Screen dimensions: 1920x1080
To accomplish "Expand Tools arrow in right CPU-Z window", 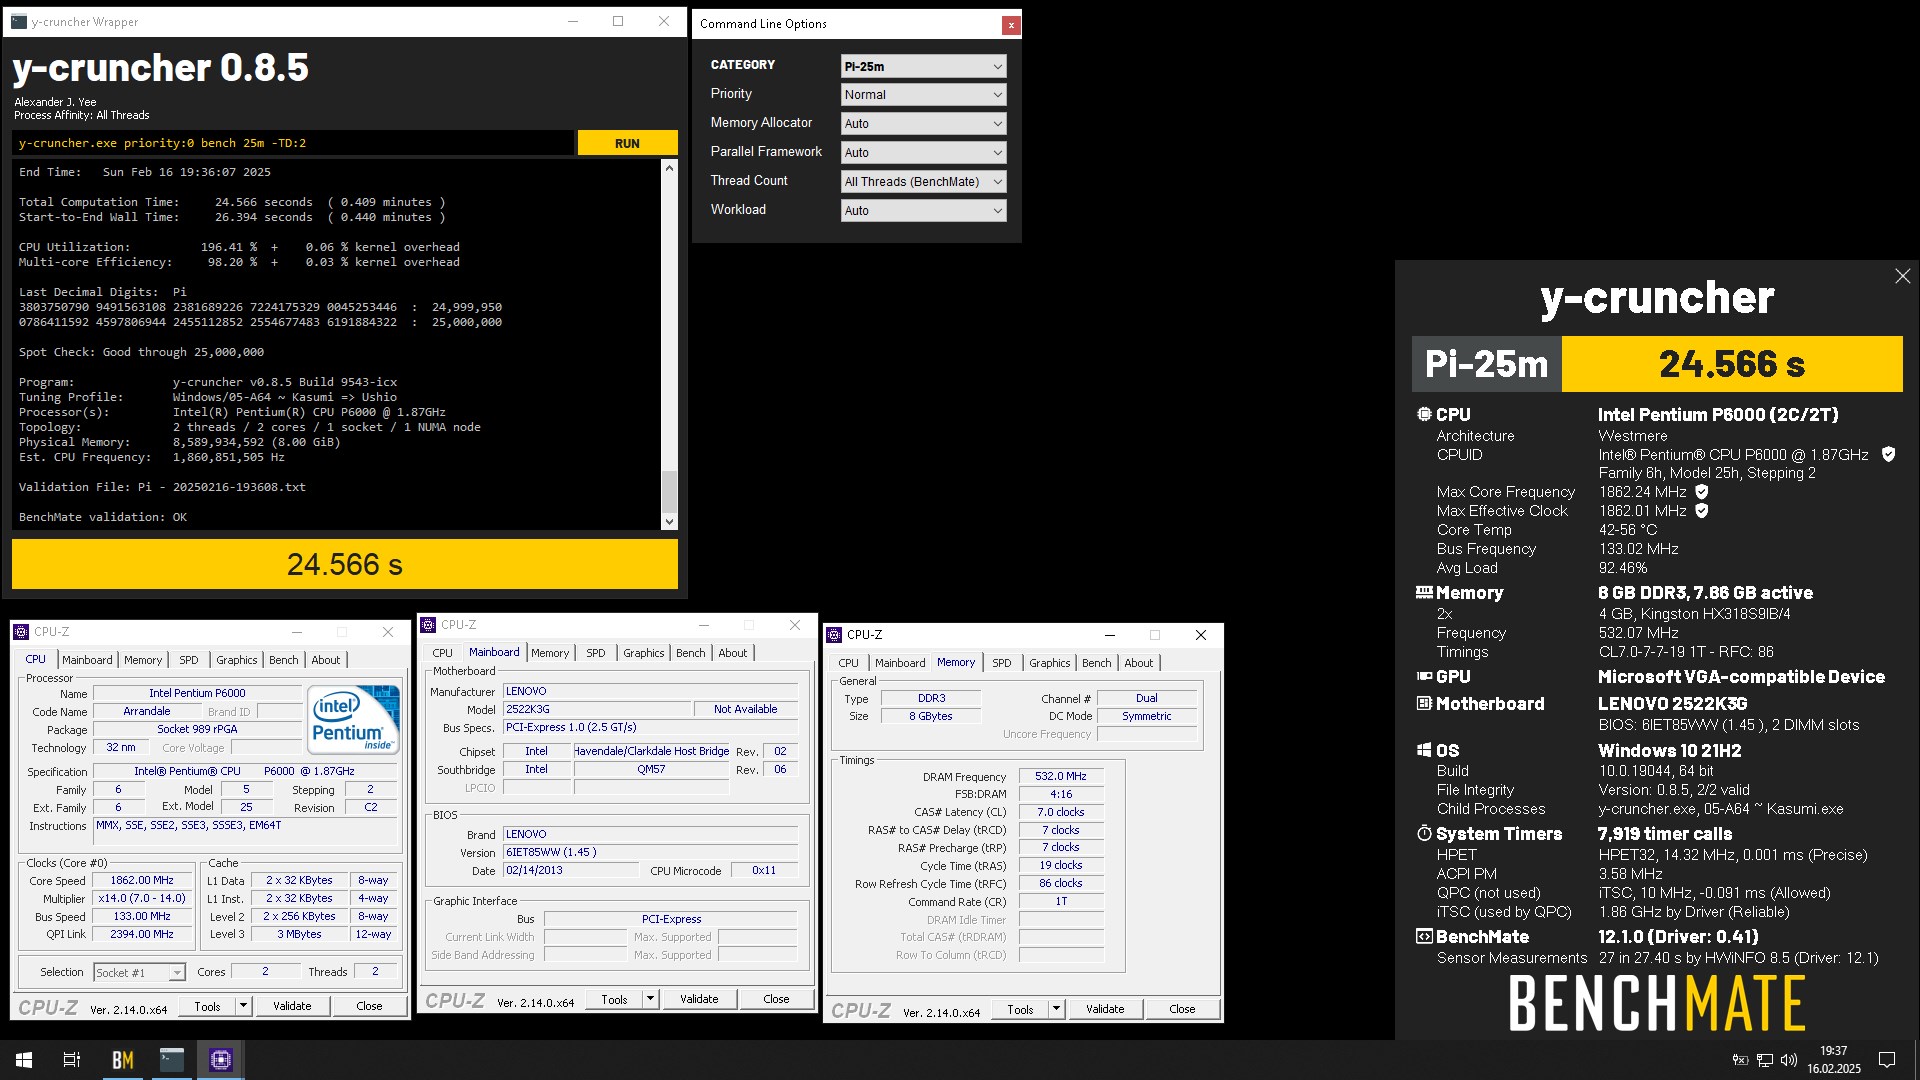I will [1056, 1009].
